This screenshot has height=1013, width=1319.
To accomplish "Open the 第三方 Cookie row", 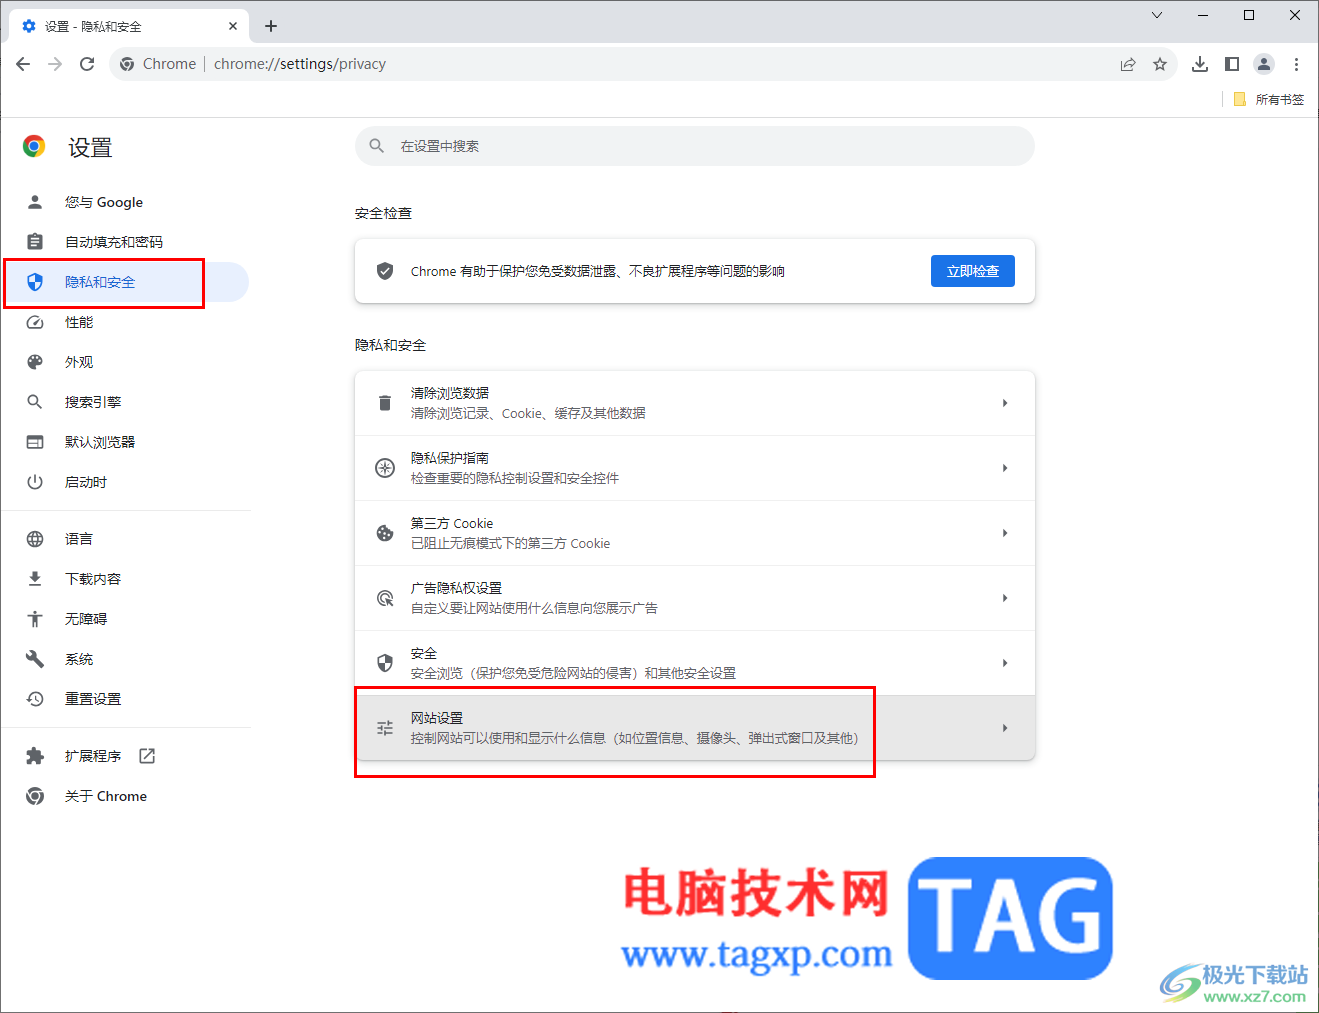I will 695,533.
